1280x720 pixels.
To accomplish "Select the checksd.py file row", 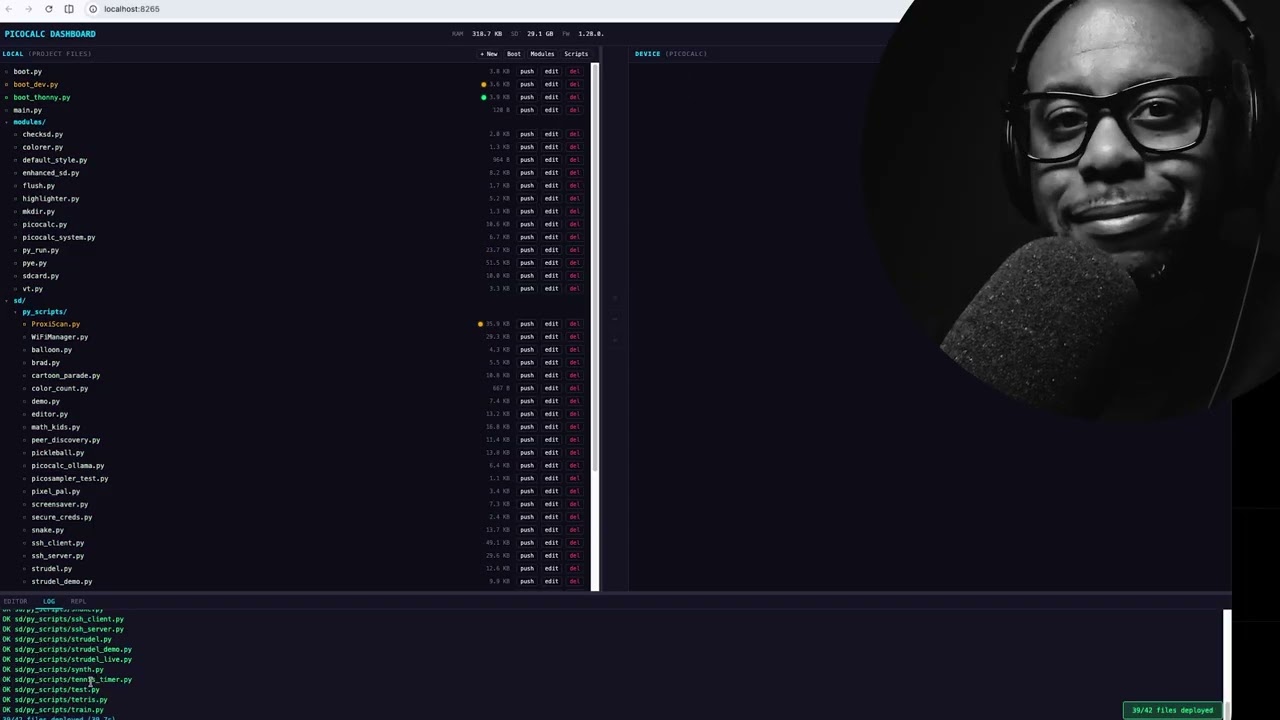I will point(296,134).
